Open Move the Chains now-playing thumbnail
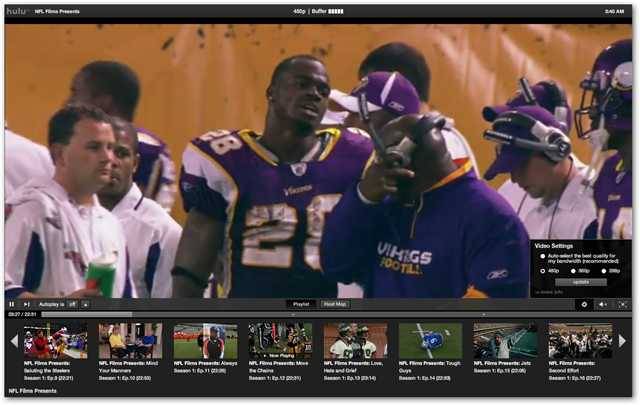 click(281, 341)
